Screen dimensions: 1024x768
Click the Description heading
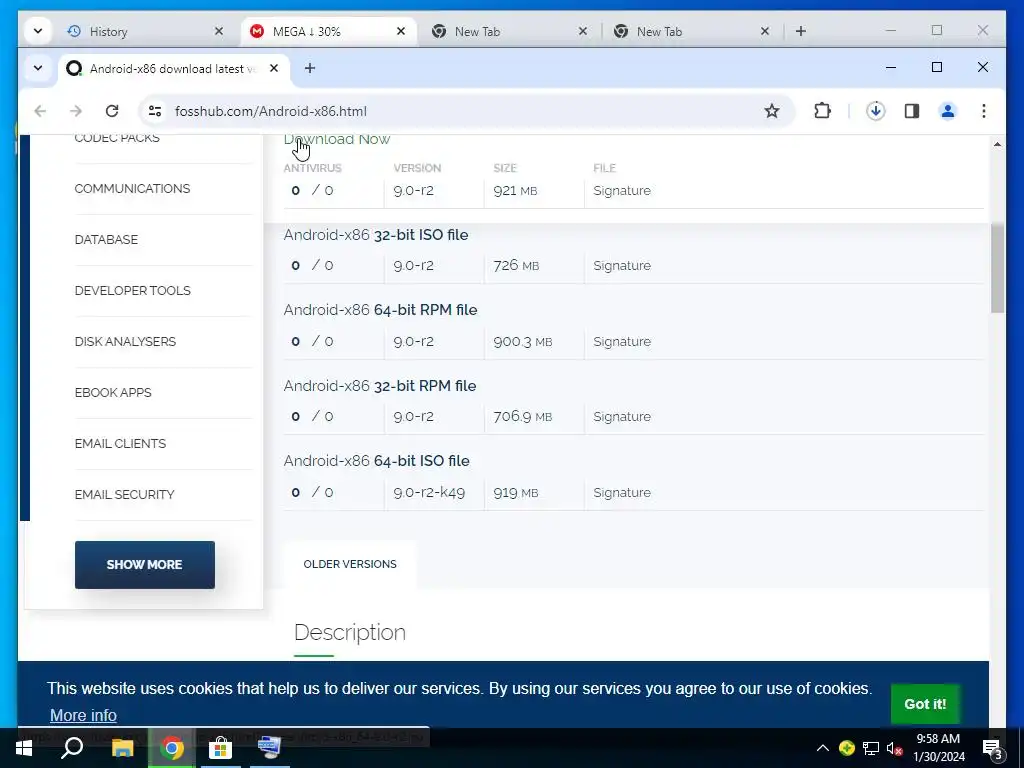349,632
